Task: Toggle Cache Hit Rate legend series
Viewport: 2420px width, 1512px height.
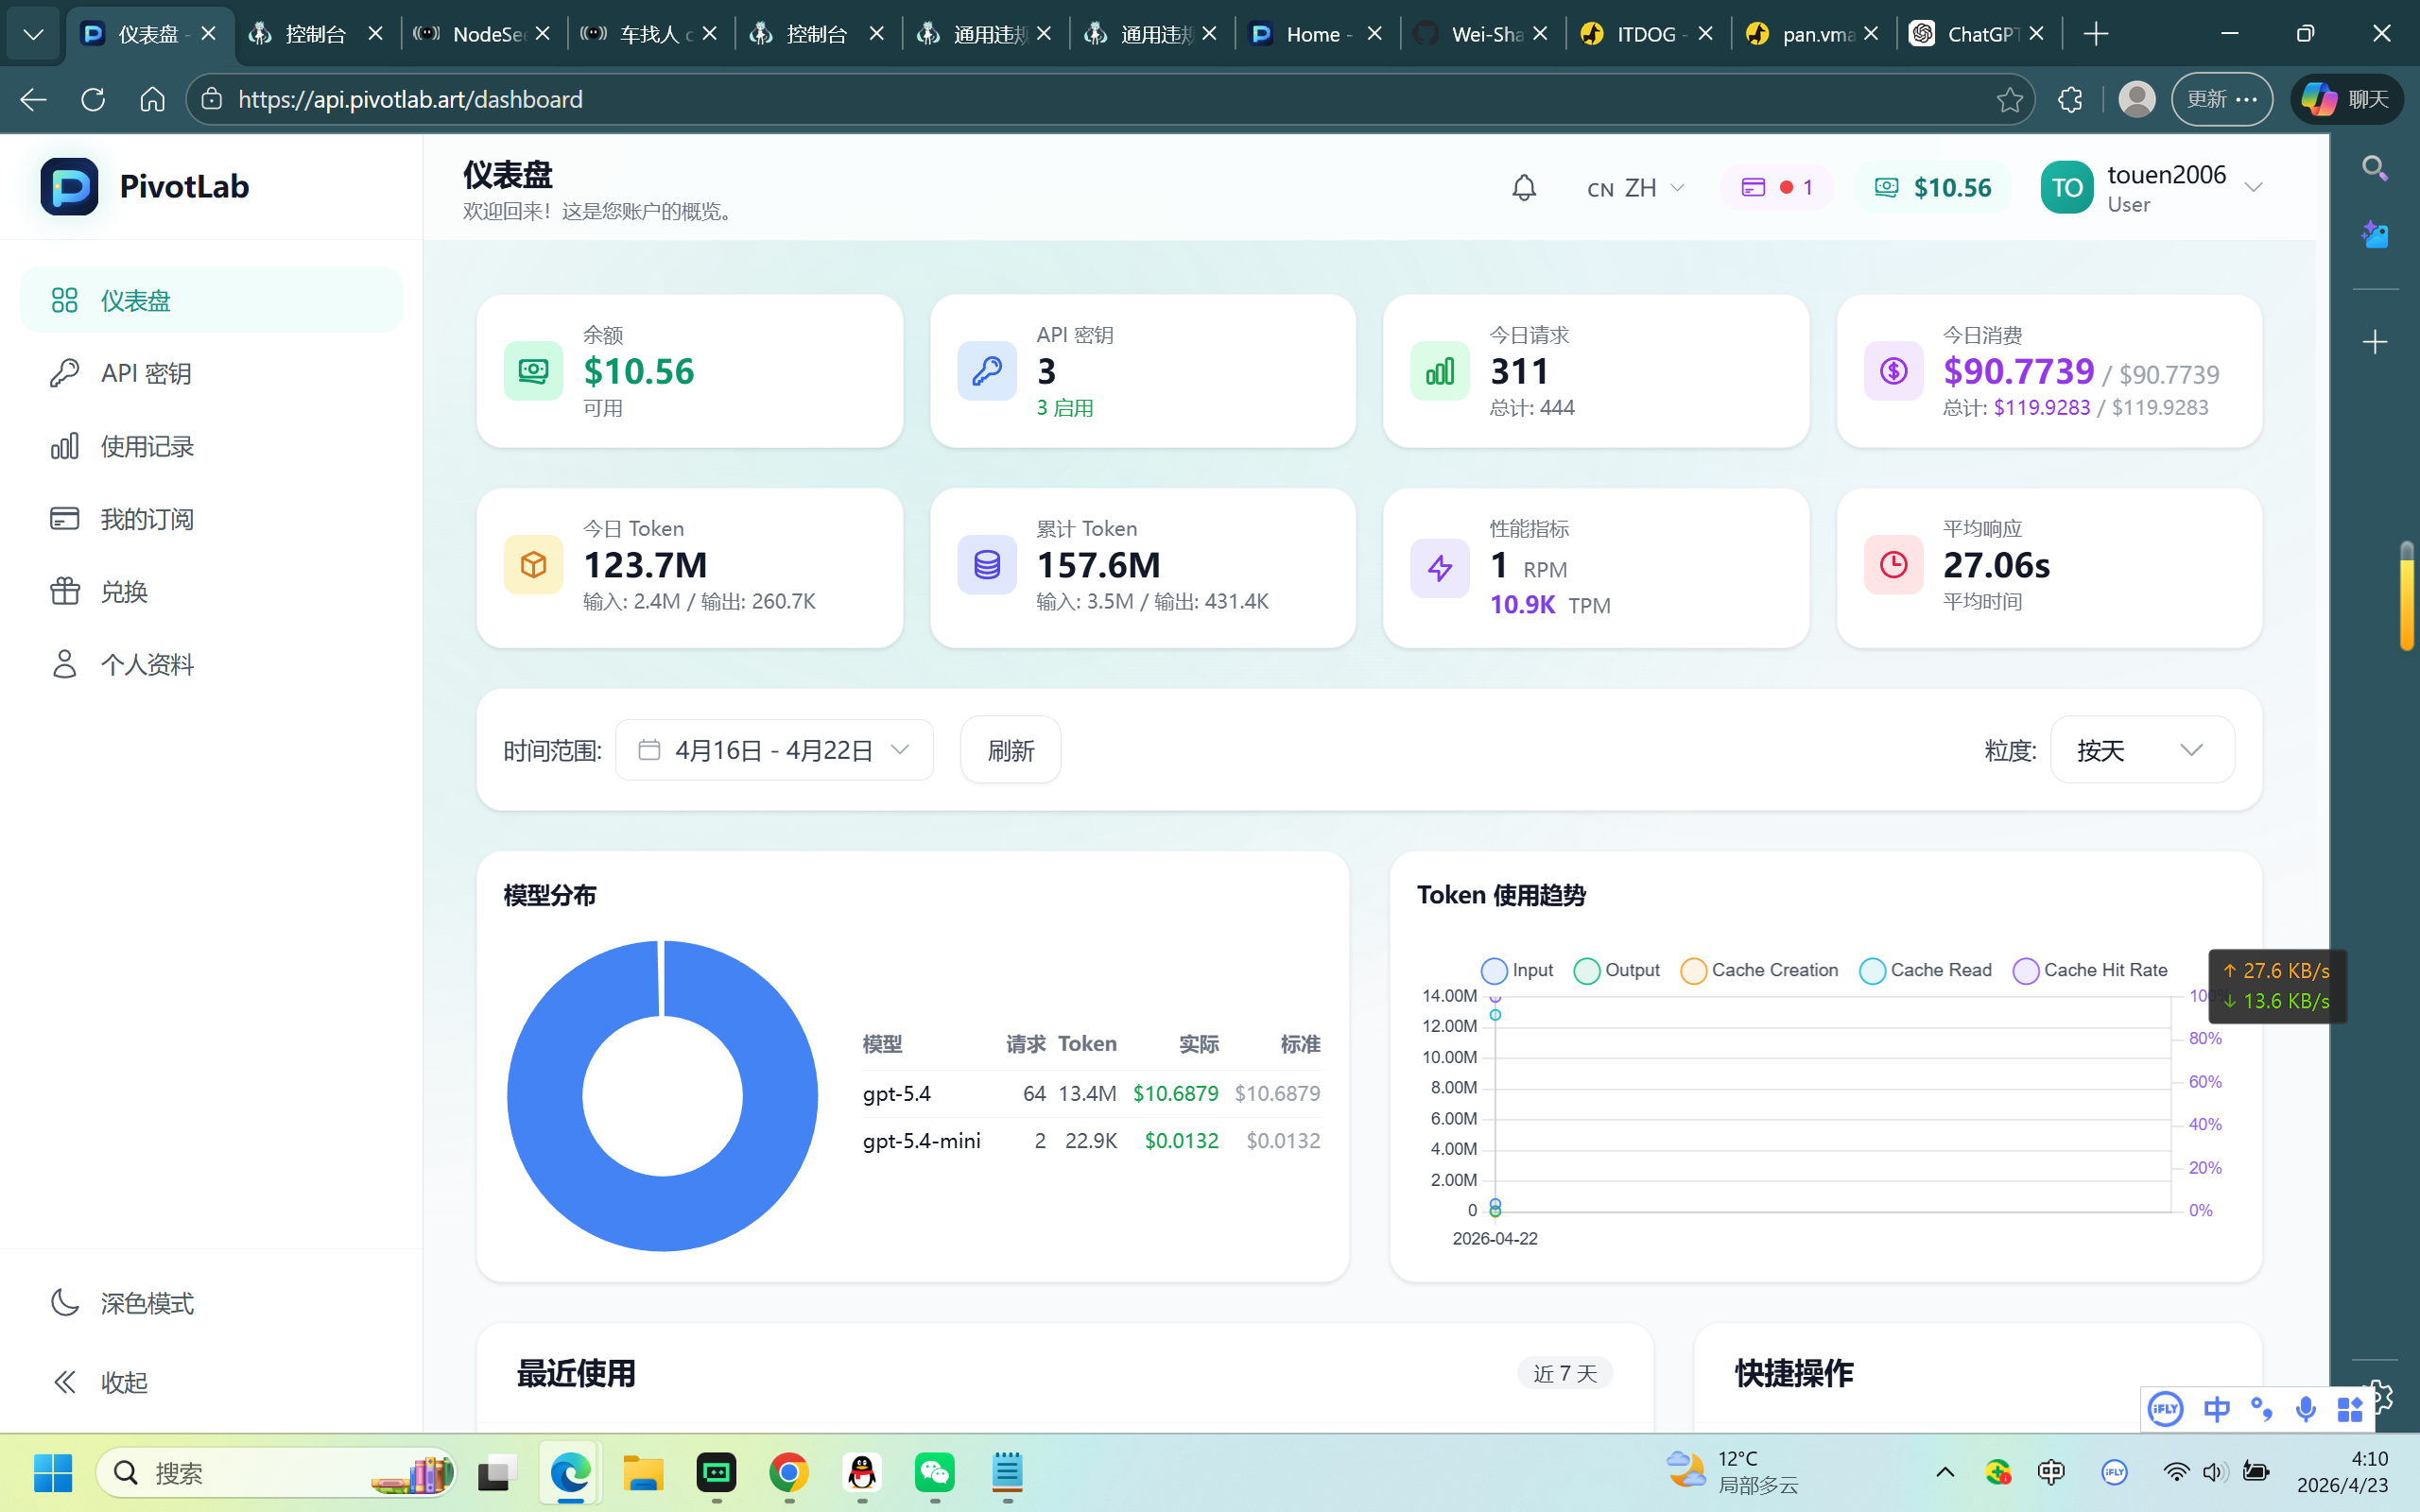Action: click(x=2090, y=970)
